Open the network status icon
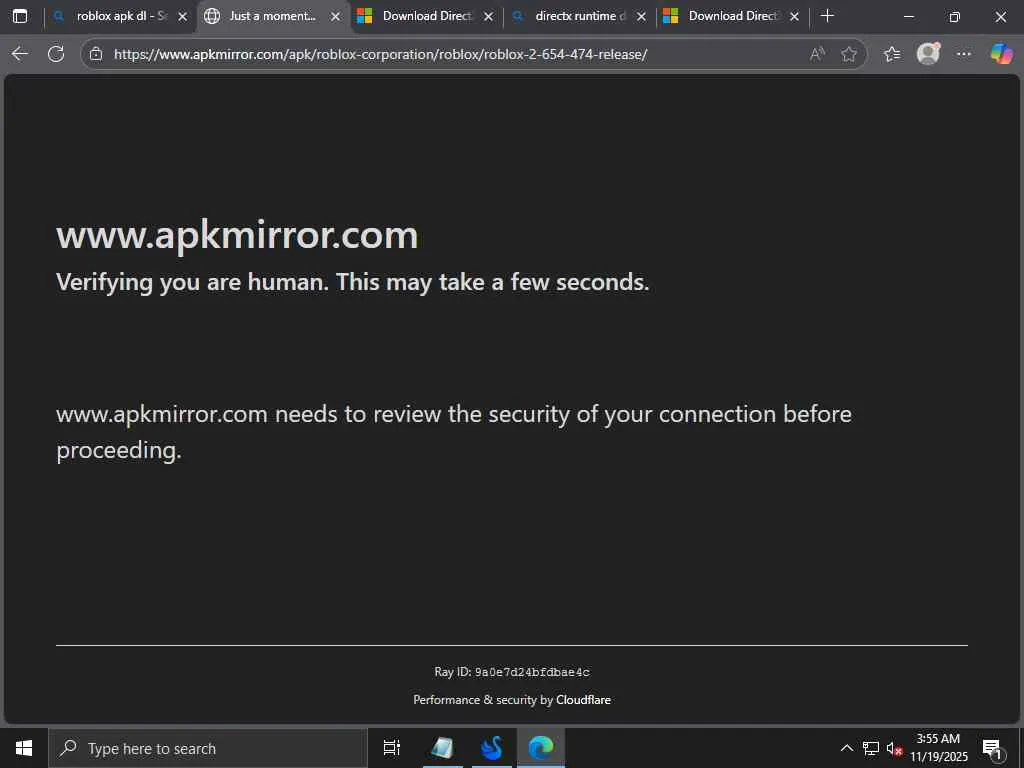 871,748
